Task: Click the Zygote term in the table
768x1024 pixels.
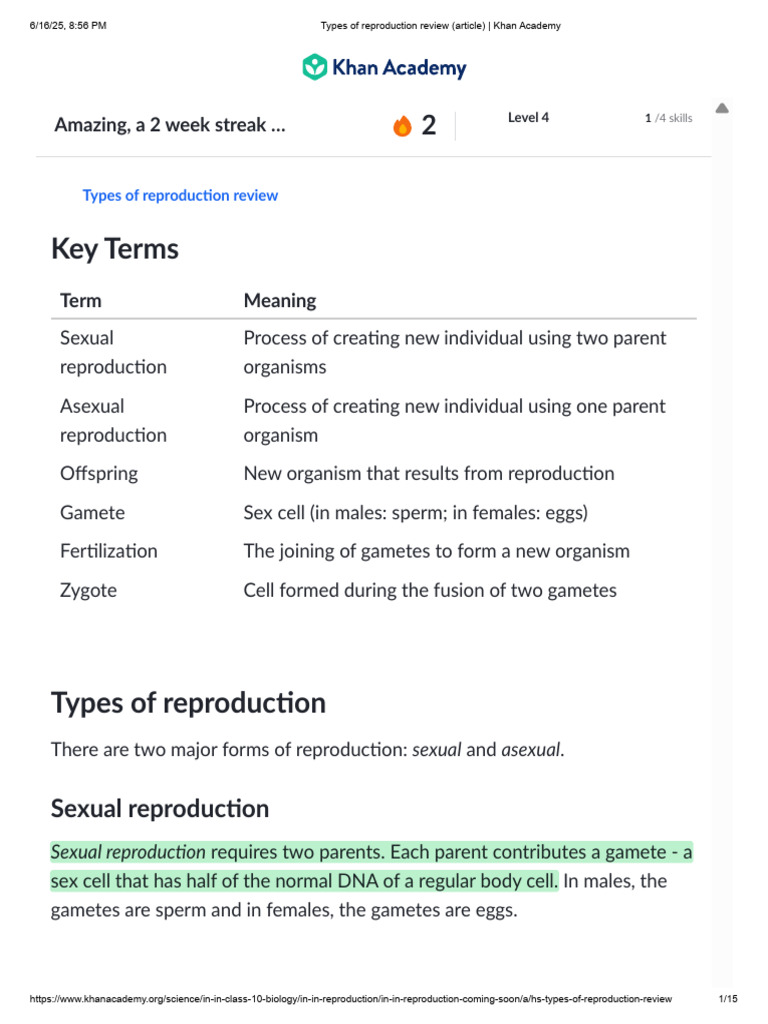Action: click(88, 590)
